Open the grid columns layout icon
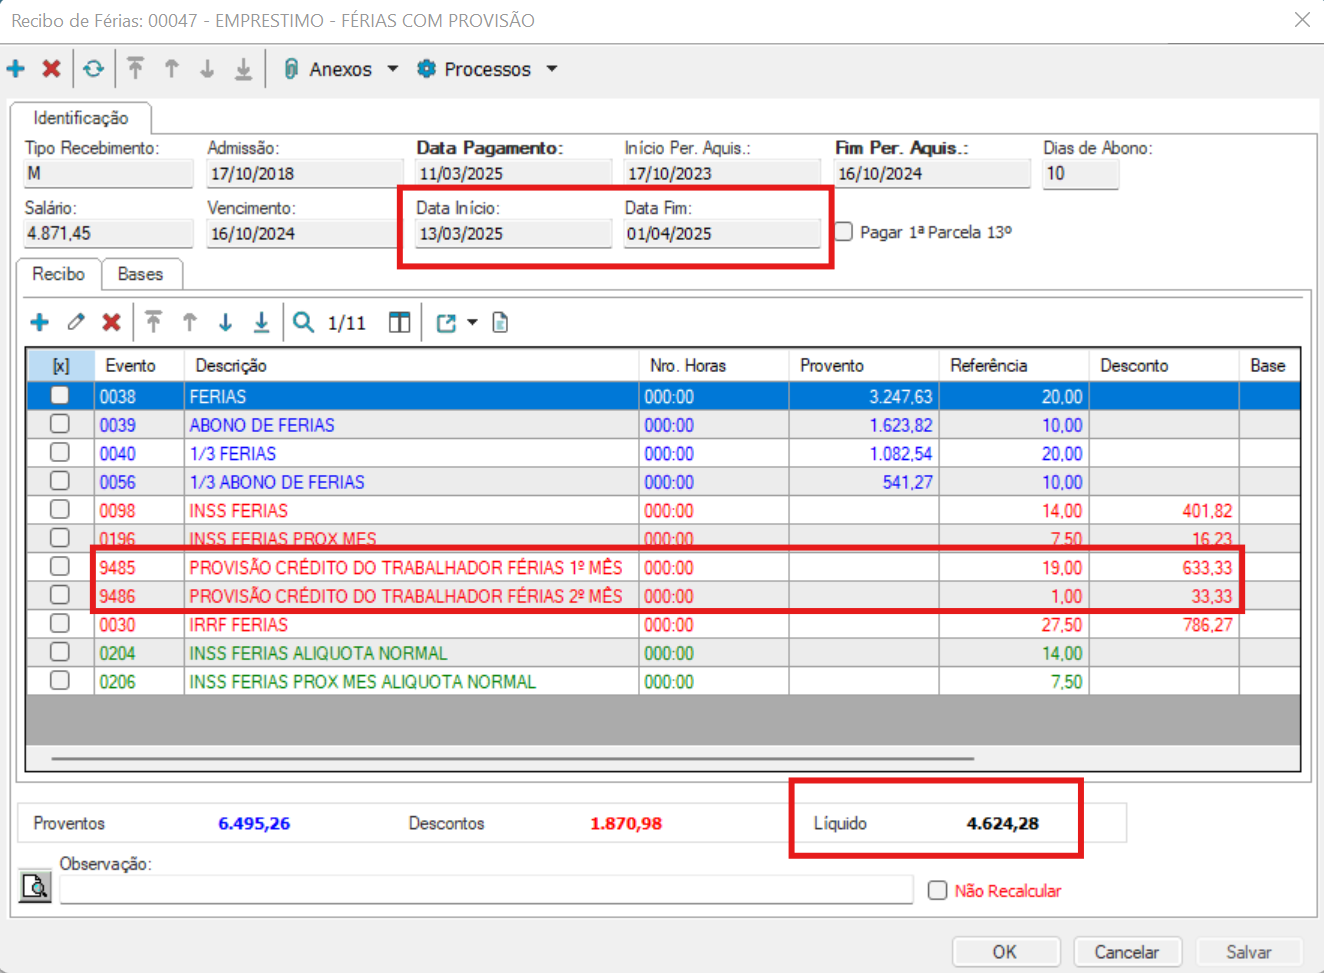The height and width of the screenshot is (973, 1324). point(399,322)
